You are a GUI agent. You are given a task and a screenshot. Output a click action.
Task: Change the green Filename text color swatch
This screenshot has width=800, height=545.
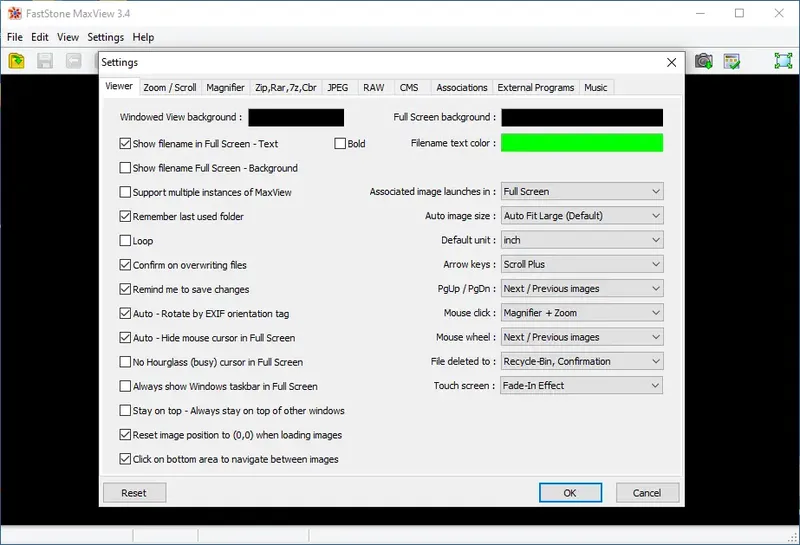click(x=582, y=143)
